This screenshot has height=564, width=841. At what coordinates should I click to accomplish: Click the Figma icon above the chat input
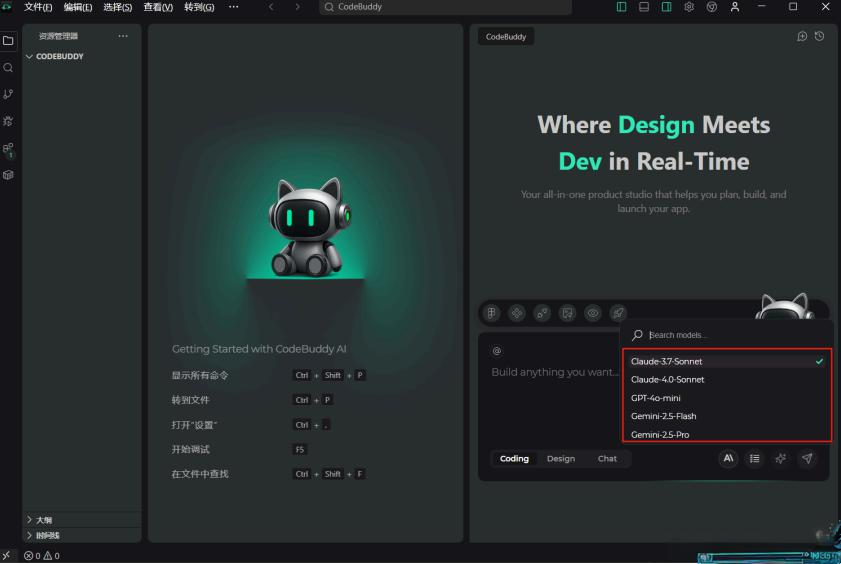pyautogui.click(x=492, y=313)
